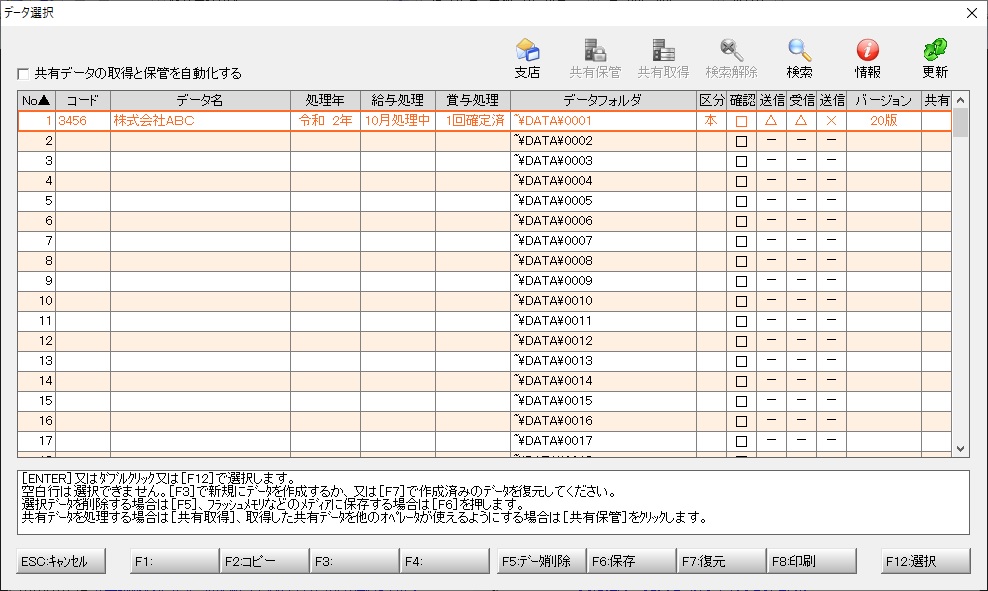The height and width of the screenshot is (591, 988).
Task: Select row number 9
Action: tap(37, 281)
